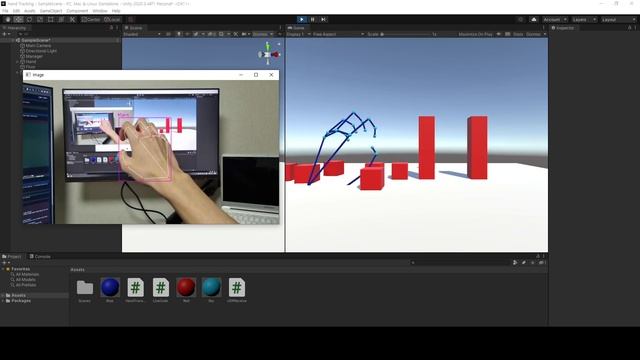Select the Transform tool in the toolbar

(61, 19)
